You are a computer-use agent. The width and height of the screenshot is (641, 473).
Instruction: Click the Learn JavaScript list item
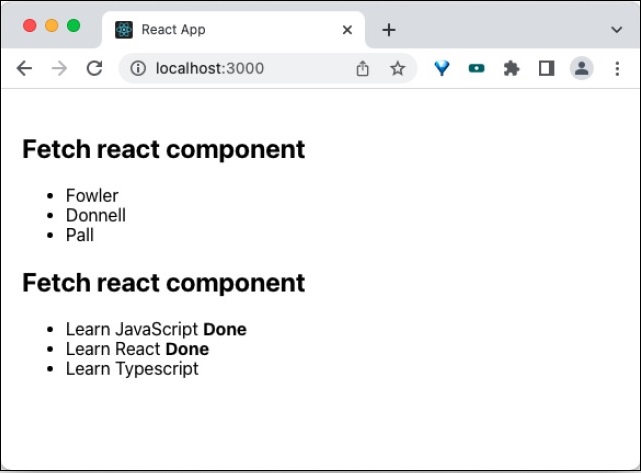click(x=132, y=329)
